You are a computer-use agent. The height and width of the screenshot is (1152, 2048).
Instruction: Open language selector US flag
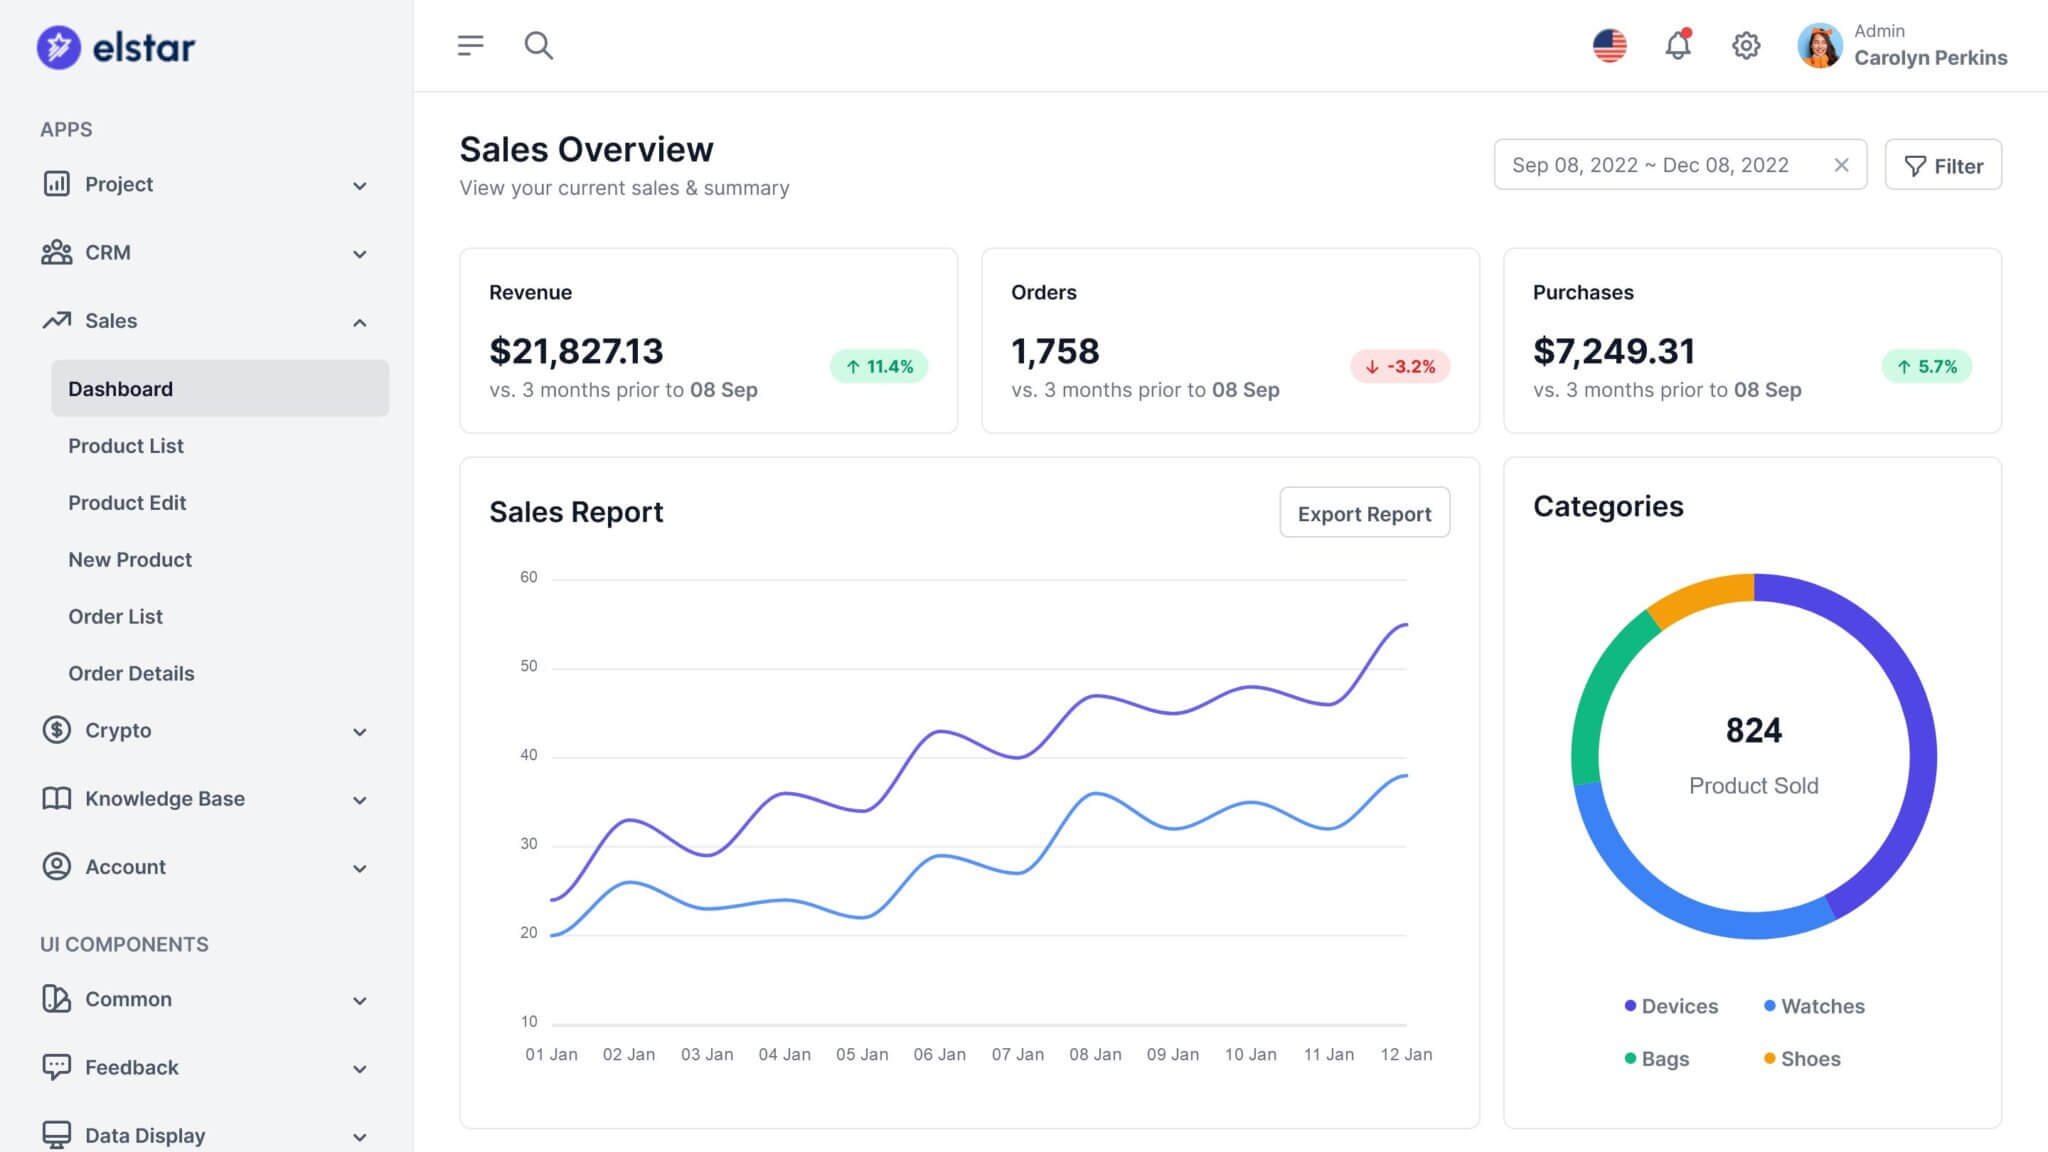tap(1609, 45)
